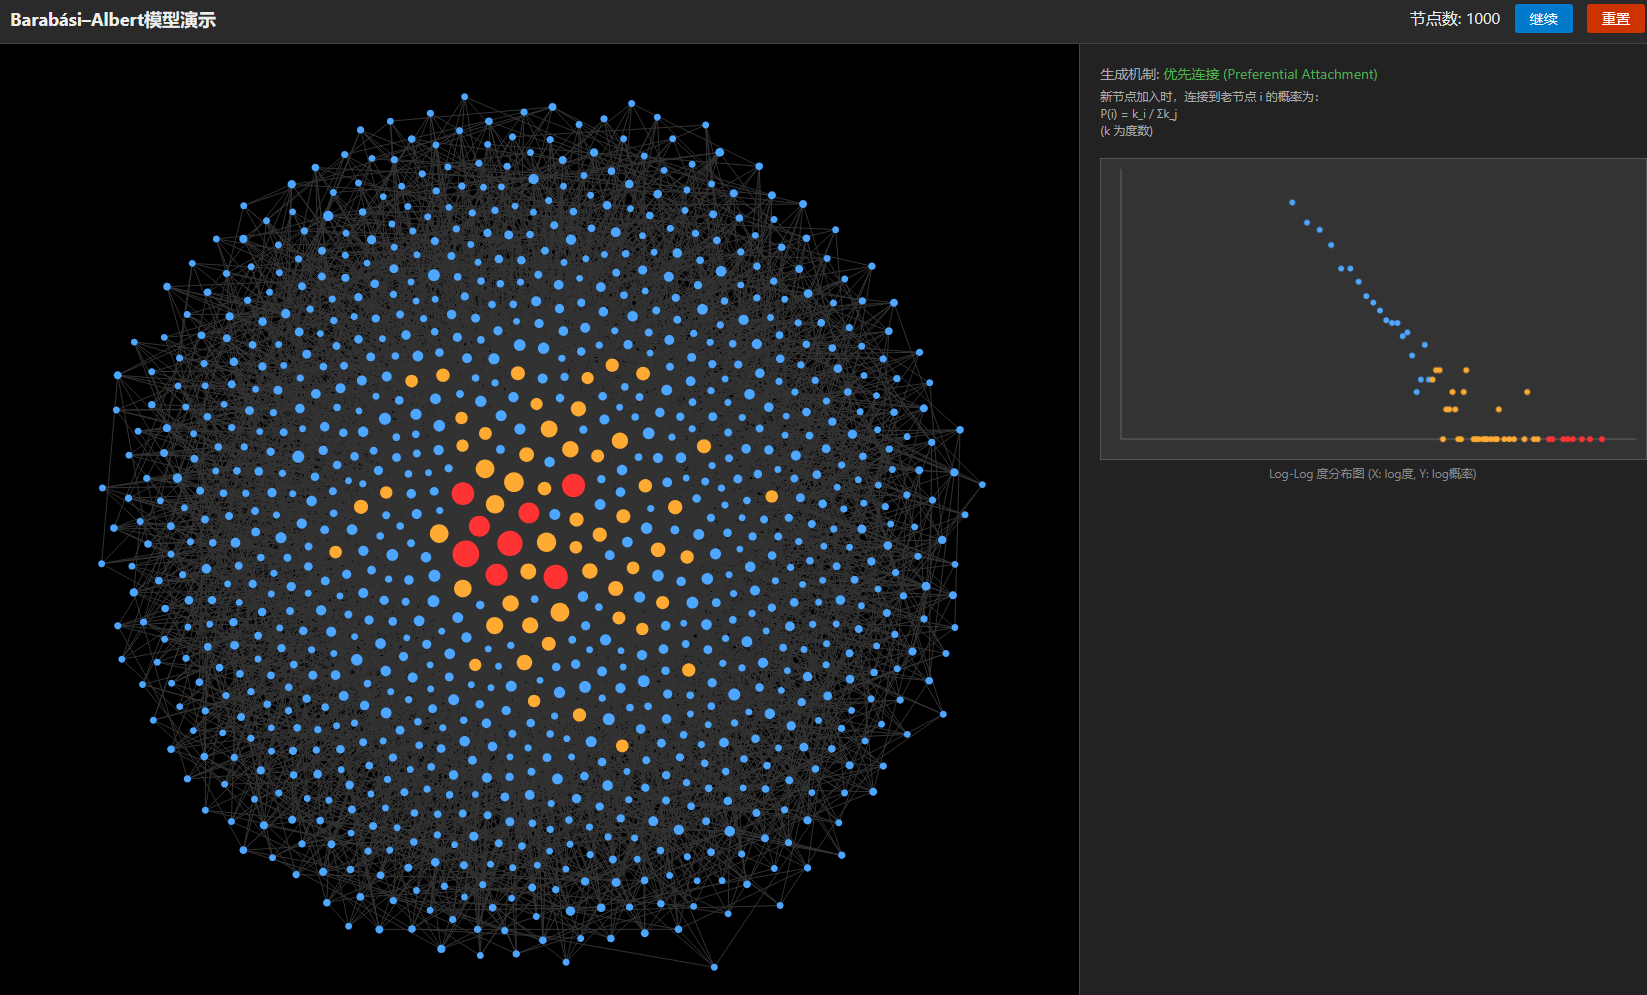Screen dimensions: 1647x995
Task: Click the rightmost blue node on graph edge
Action: tap(982, 485)
